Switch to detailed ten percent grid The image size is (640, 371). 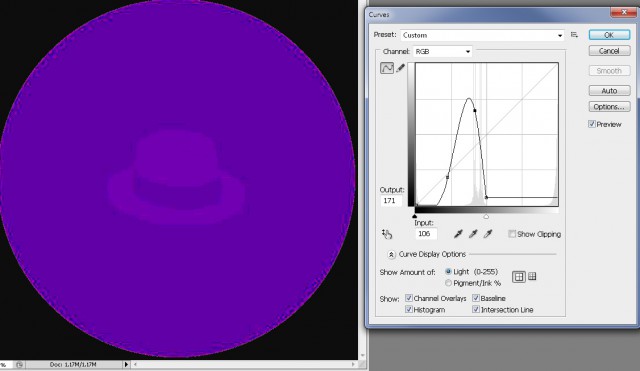click(x=532, y=277)
